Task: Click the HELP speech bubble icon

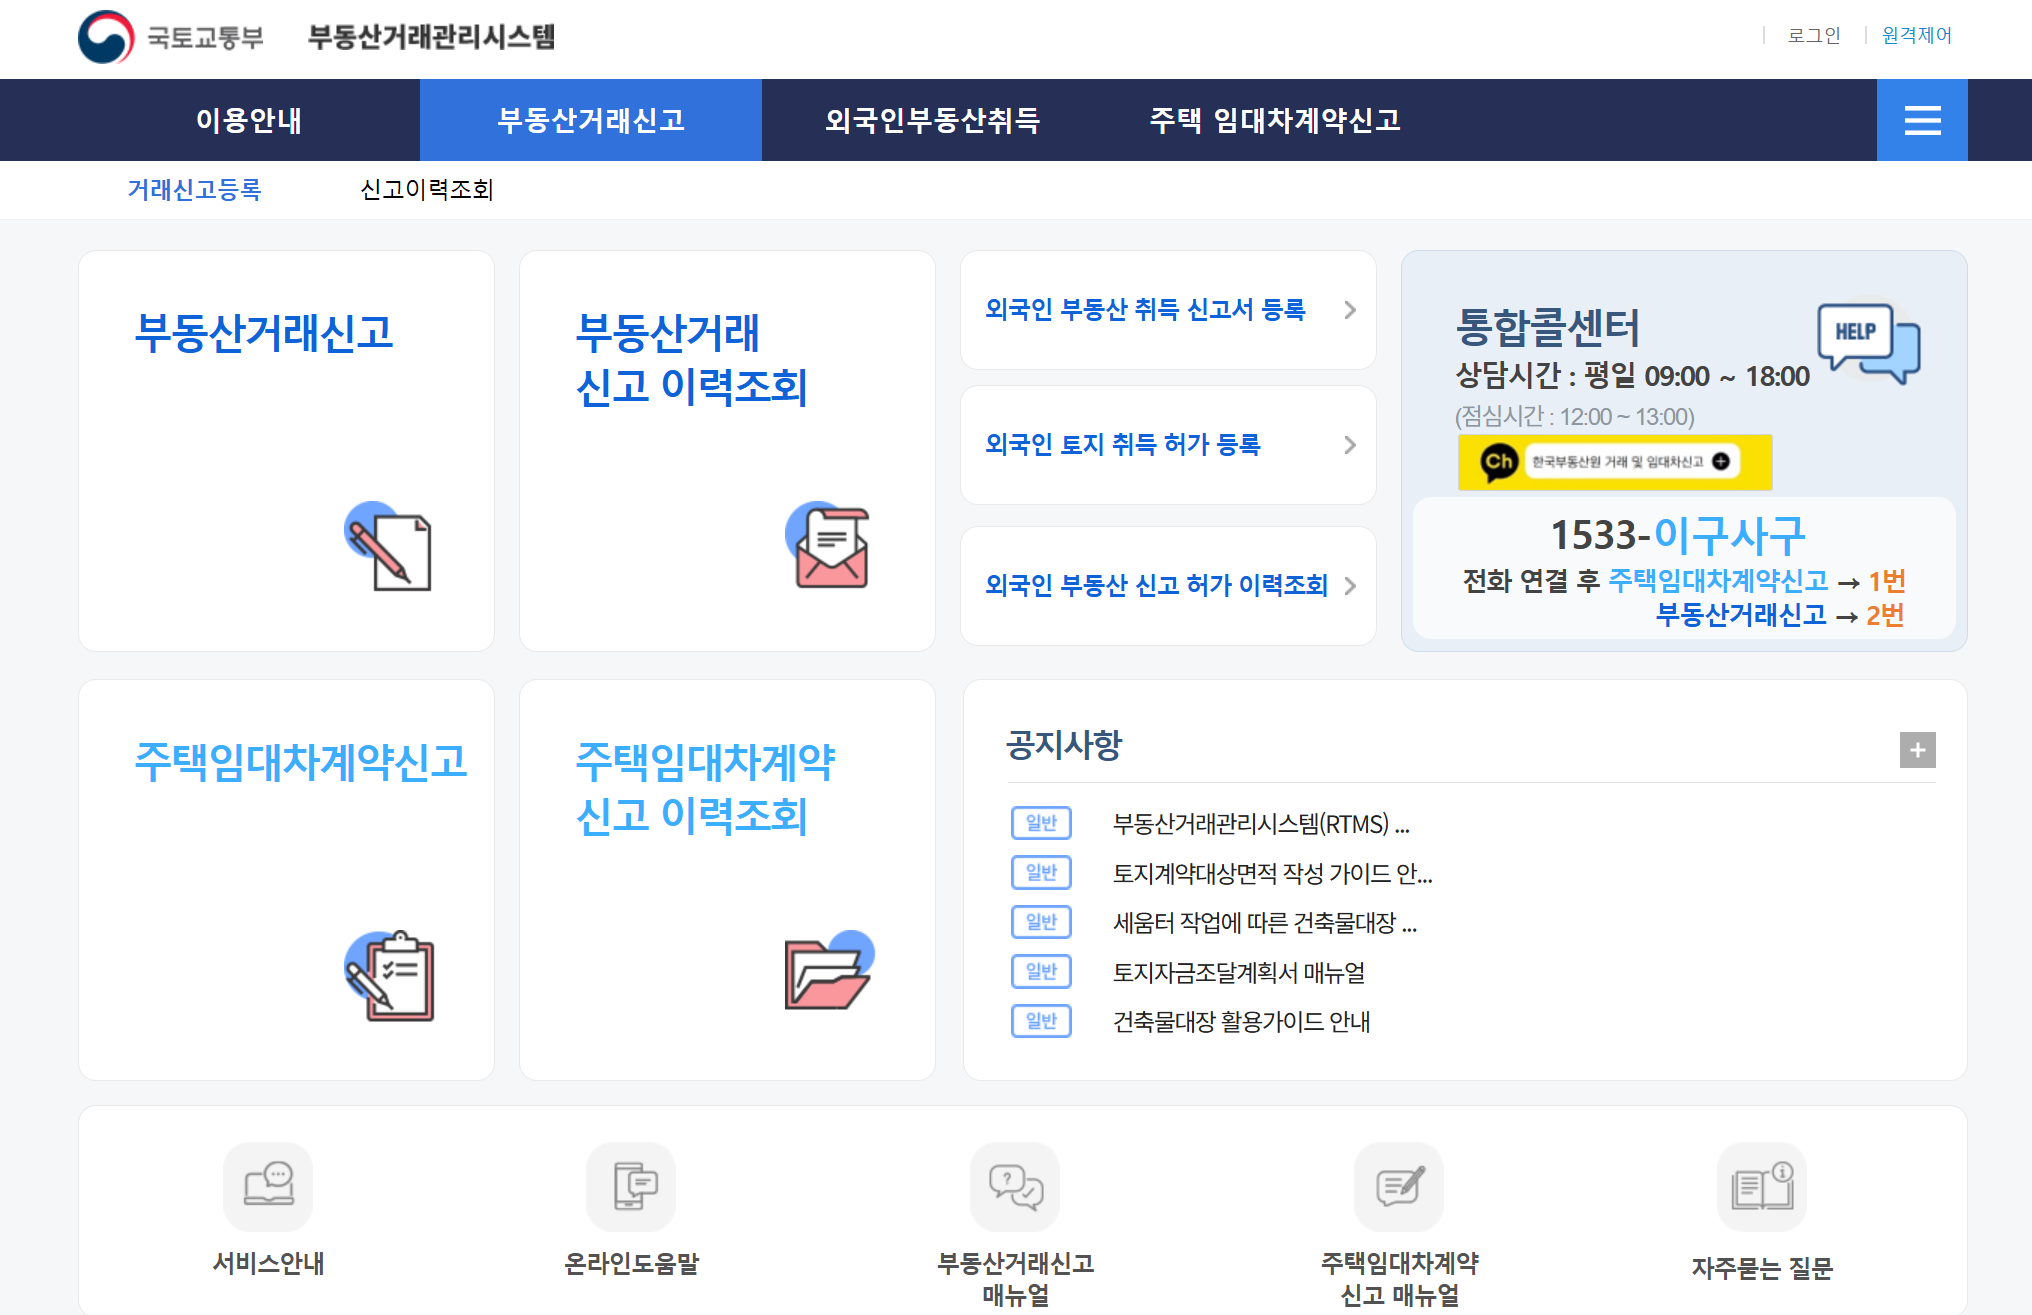Action: tap(1868, 343)
